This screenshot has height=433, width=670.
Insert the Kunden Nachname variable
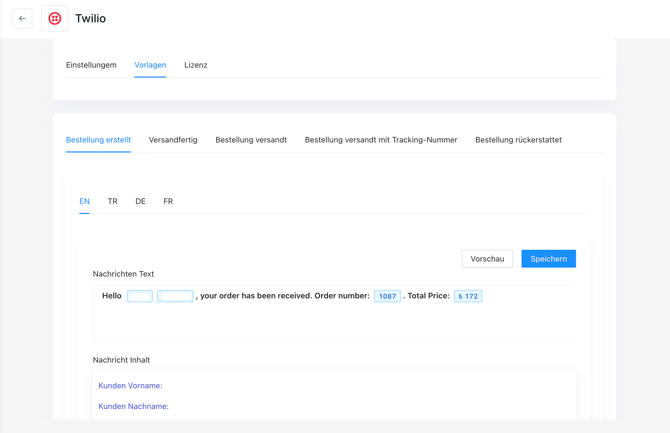click(x=133, y=406)
